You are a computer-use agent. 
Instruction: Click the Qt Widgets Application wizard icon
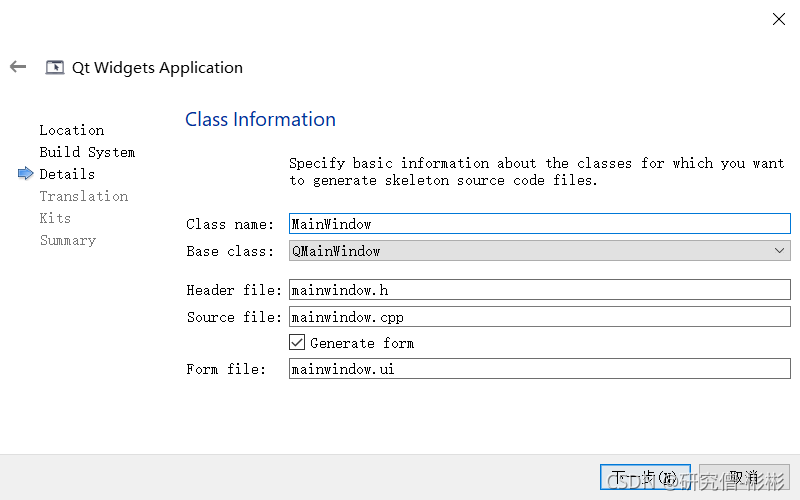pos(55,67)
